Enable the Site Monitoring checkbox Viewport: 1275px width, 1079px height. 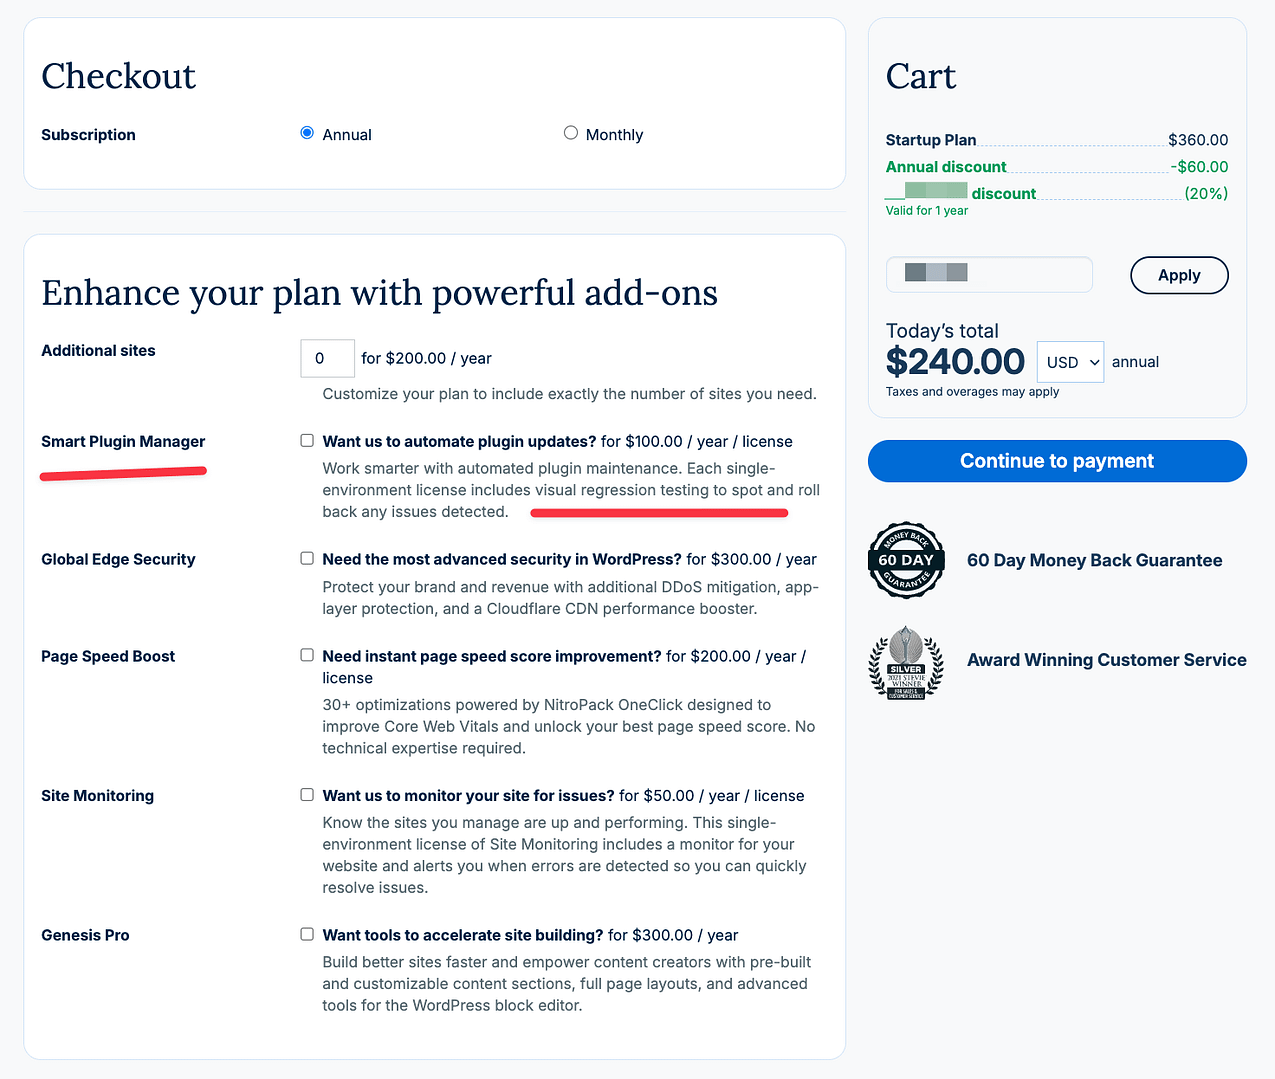pyautogui.click(x=307, y=795)
